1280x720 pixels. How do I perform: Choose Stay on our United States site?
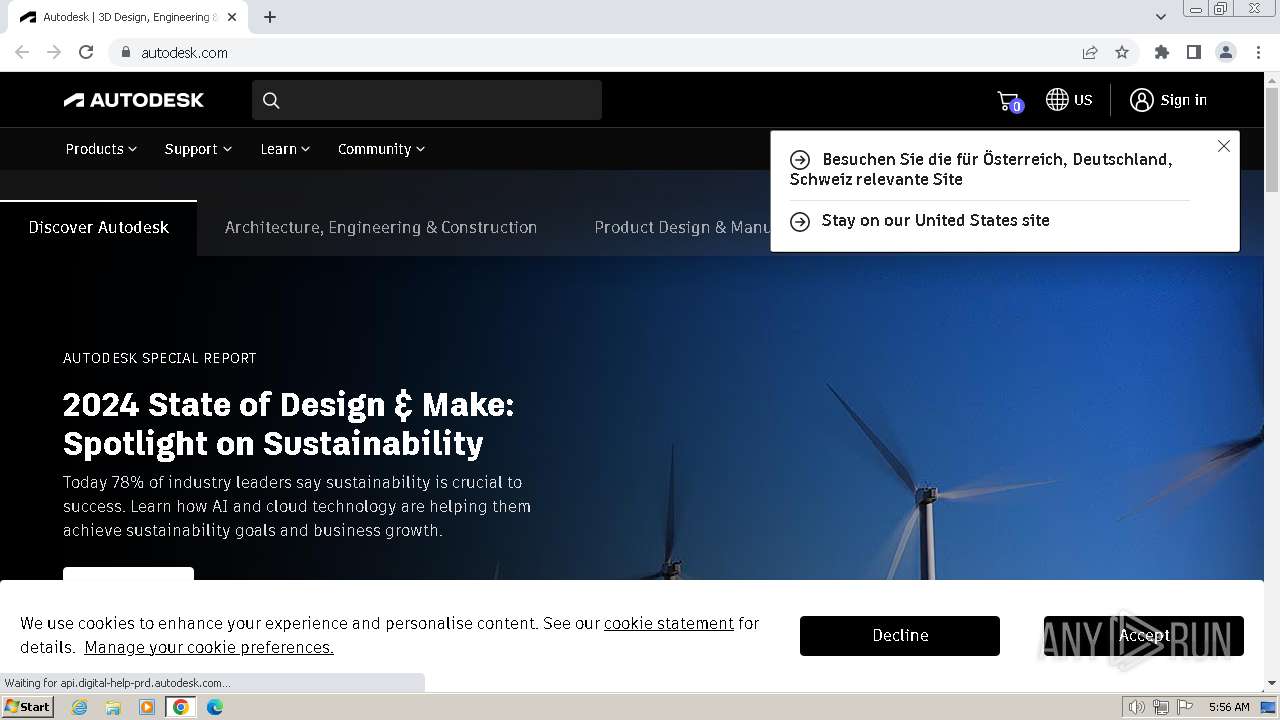pyautogui.click(x=935, y=221)
